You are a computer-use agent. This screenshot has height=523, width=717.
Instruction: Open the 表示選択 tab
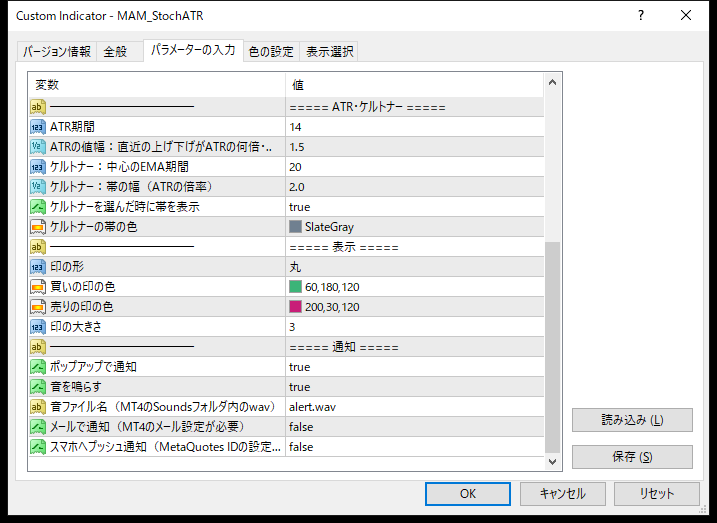point(329,51)
